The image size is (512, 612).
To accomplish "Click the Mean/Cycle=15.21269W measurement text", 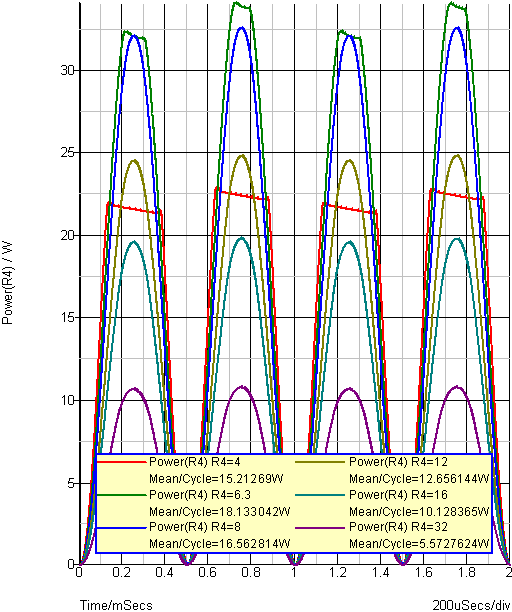I will (x=216, y=479).
